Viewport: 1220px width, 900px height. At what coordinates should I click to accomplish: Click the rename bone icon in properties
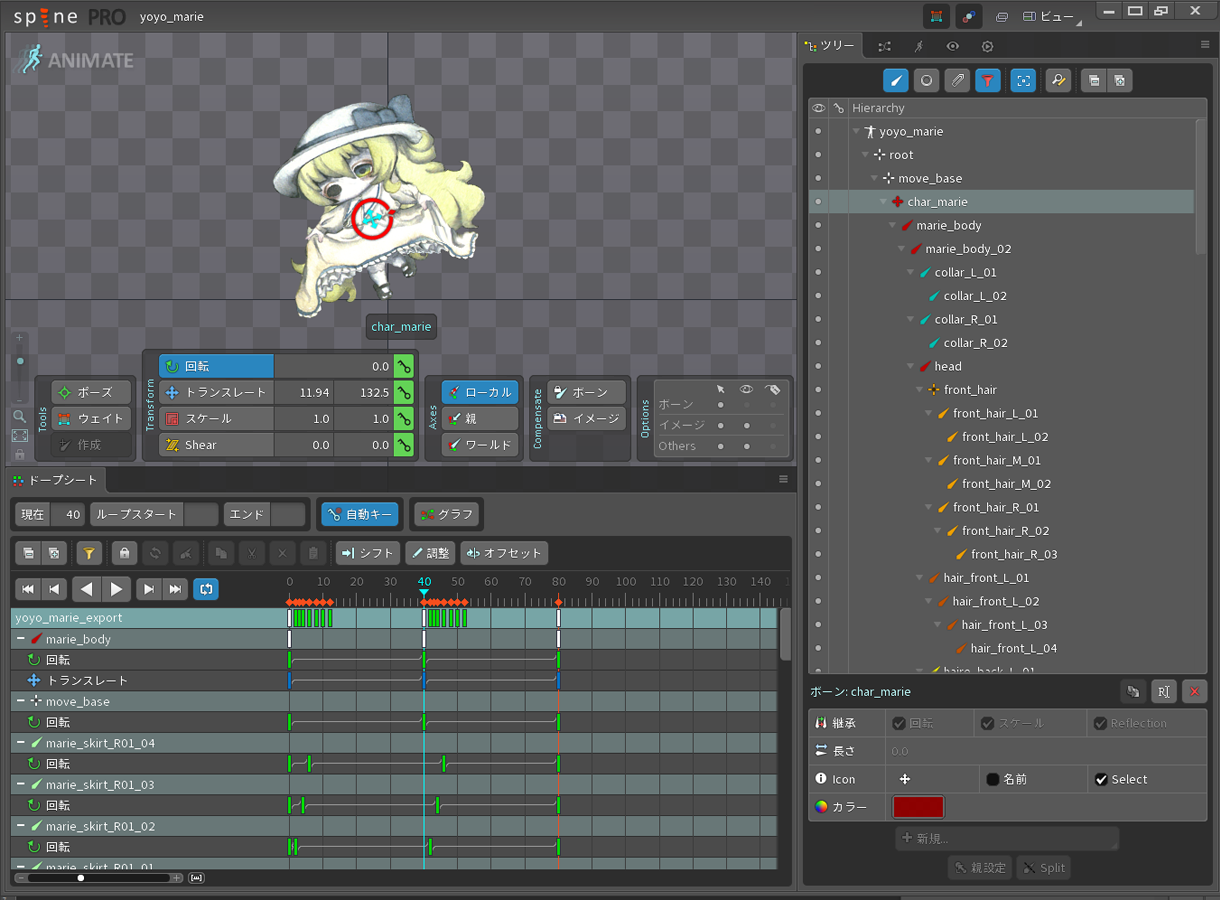tap(1163, 691)
